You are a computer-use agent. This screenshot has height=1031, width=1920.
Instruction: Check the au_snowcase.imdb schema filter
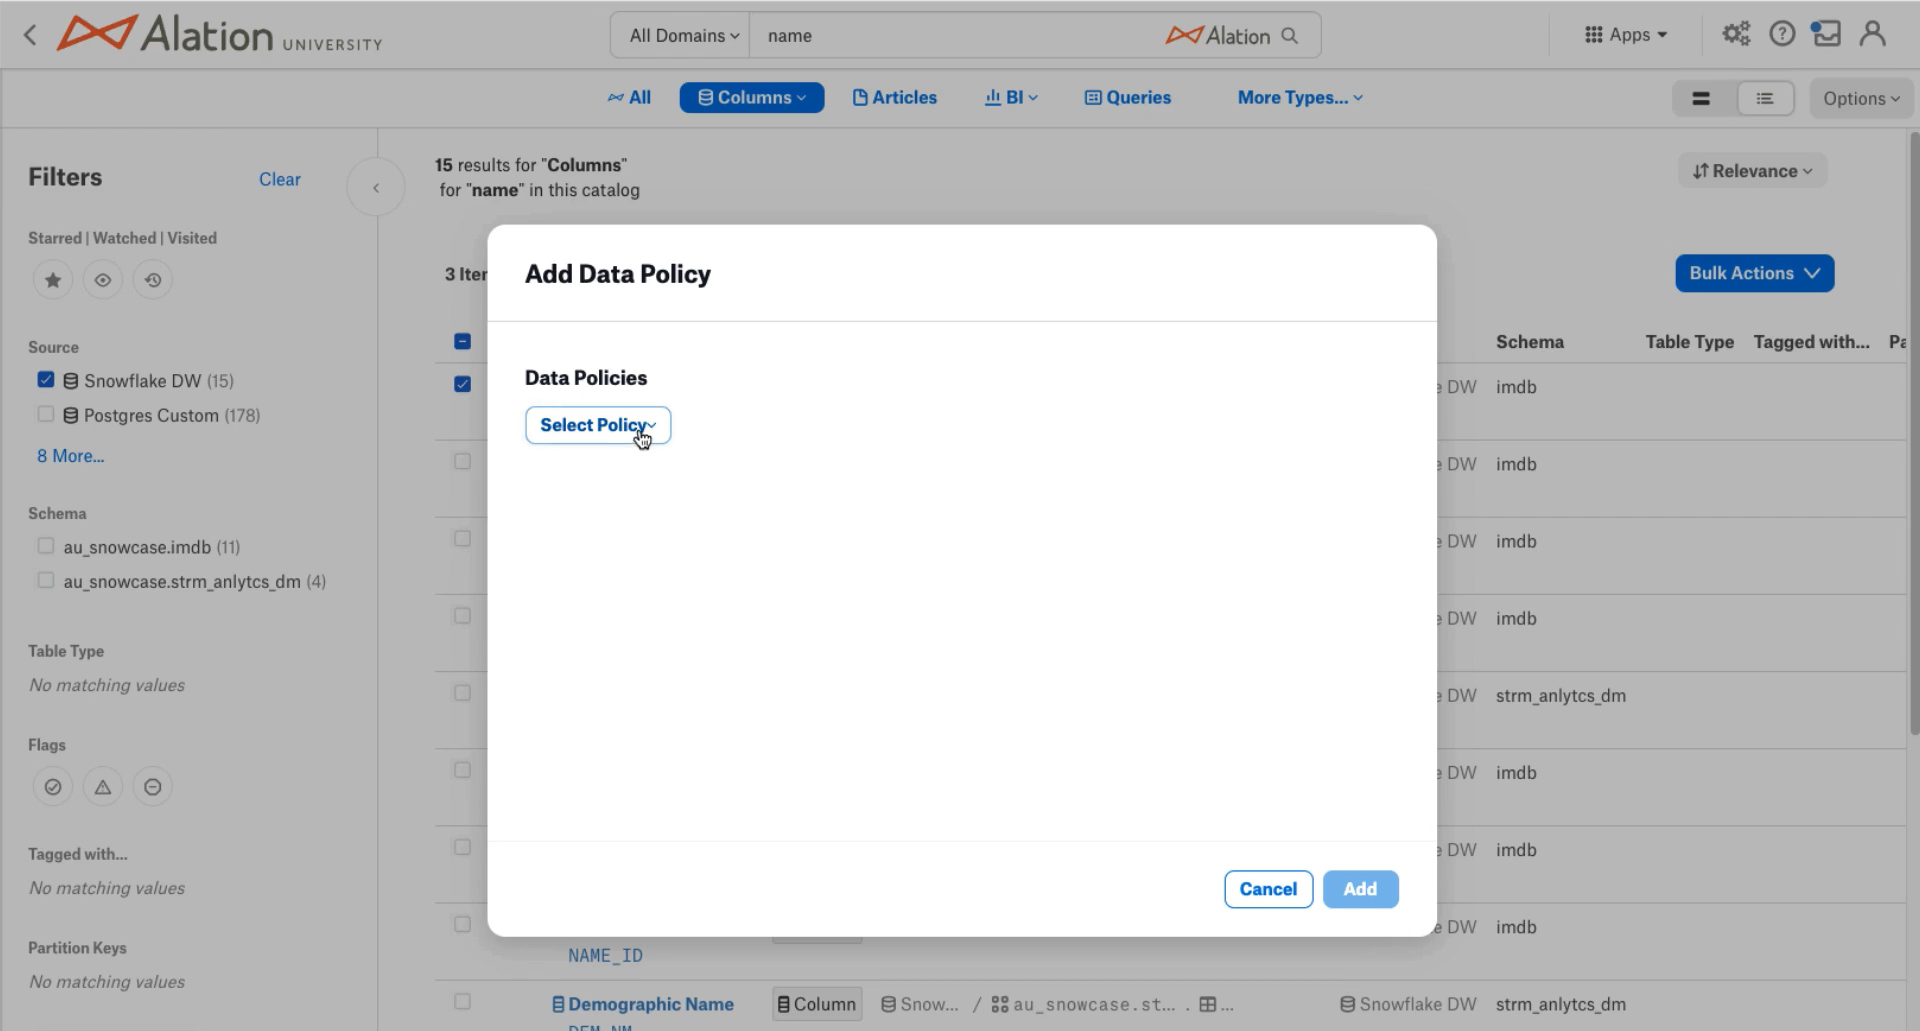(x=46, y=546)
